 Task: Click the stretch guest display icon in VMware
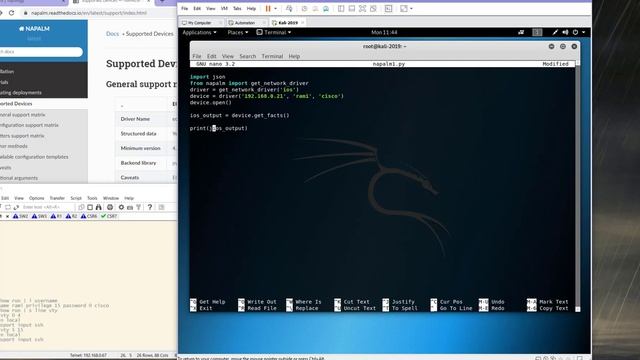404,9
